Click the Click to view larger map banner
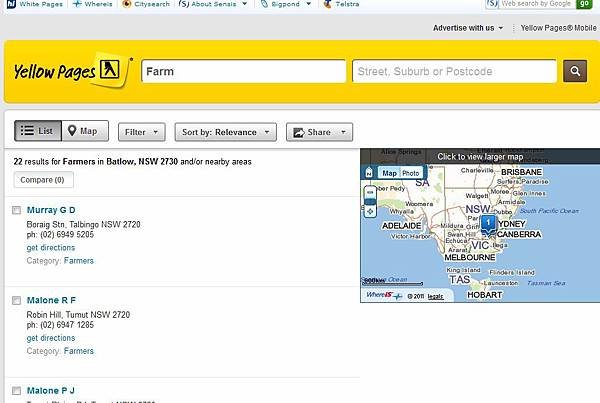 480,157
